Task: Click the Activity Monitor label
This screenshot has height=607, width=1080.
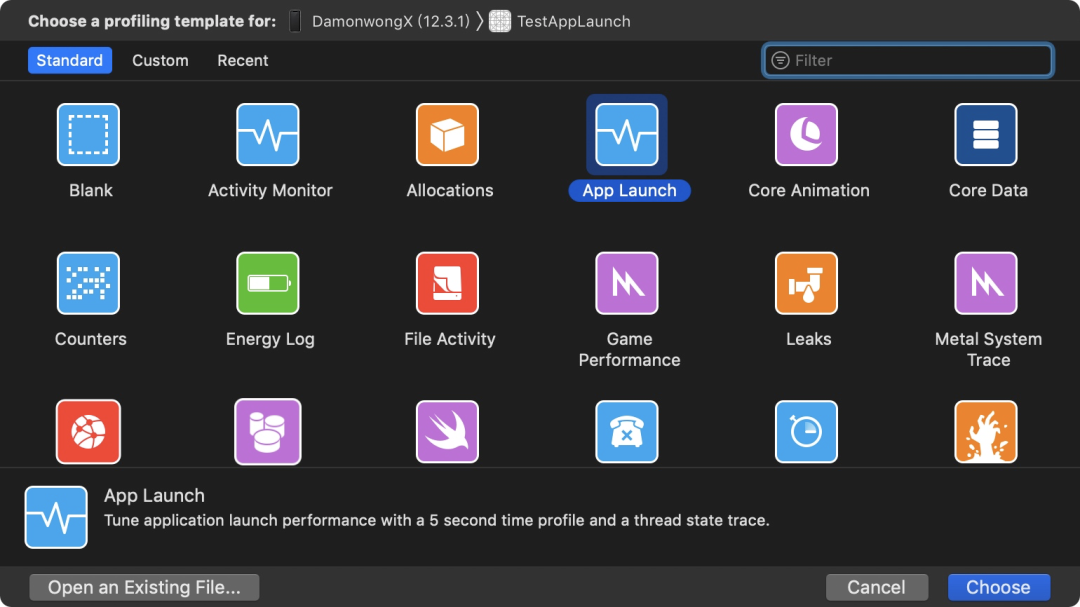Action: click(270, 190)
